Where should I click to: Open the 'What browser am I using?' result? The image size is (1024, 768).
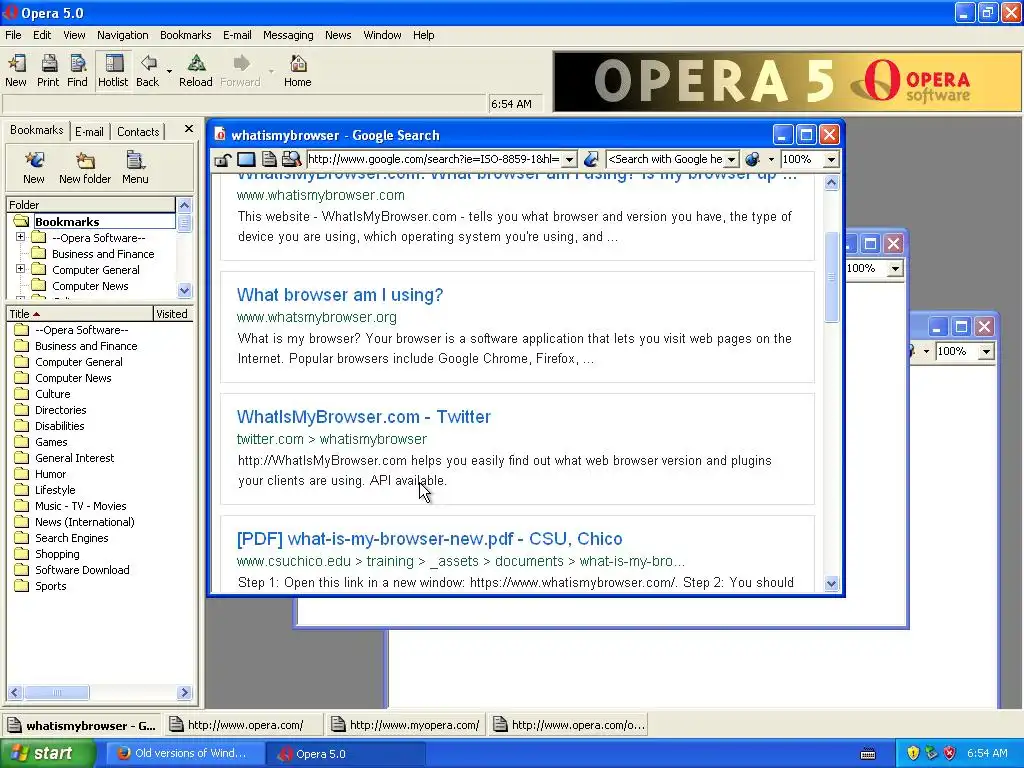pyautogui.click(x=340, y=295)
